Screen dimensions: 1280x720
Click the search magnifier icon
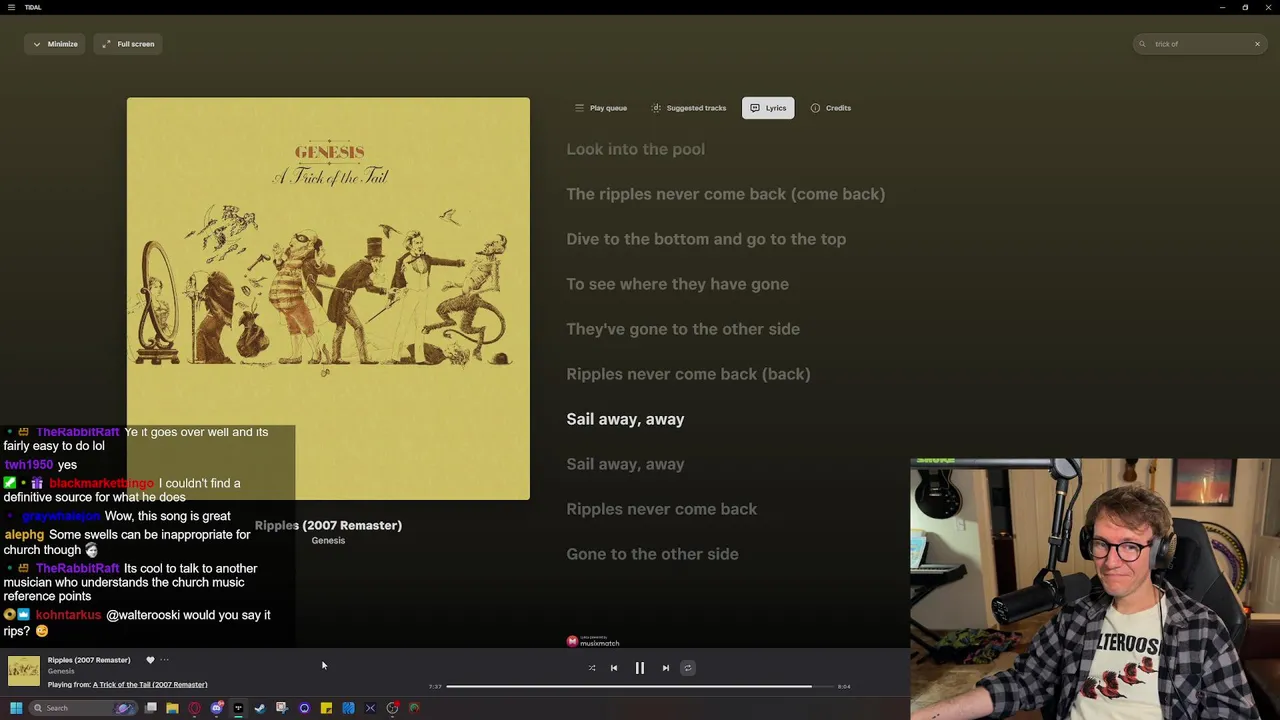coord(1143,44)
